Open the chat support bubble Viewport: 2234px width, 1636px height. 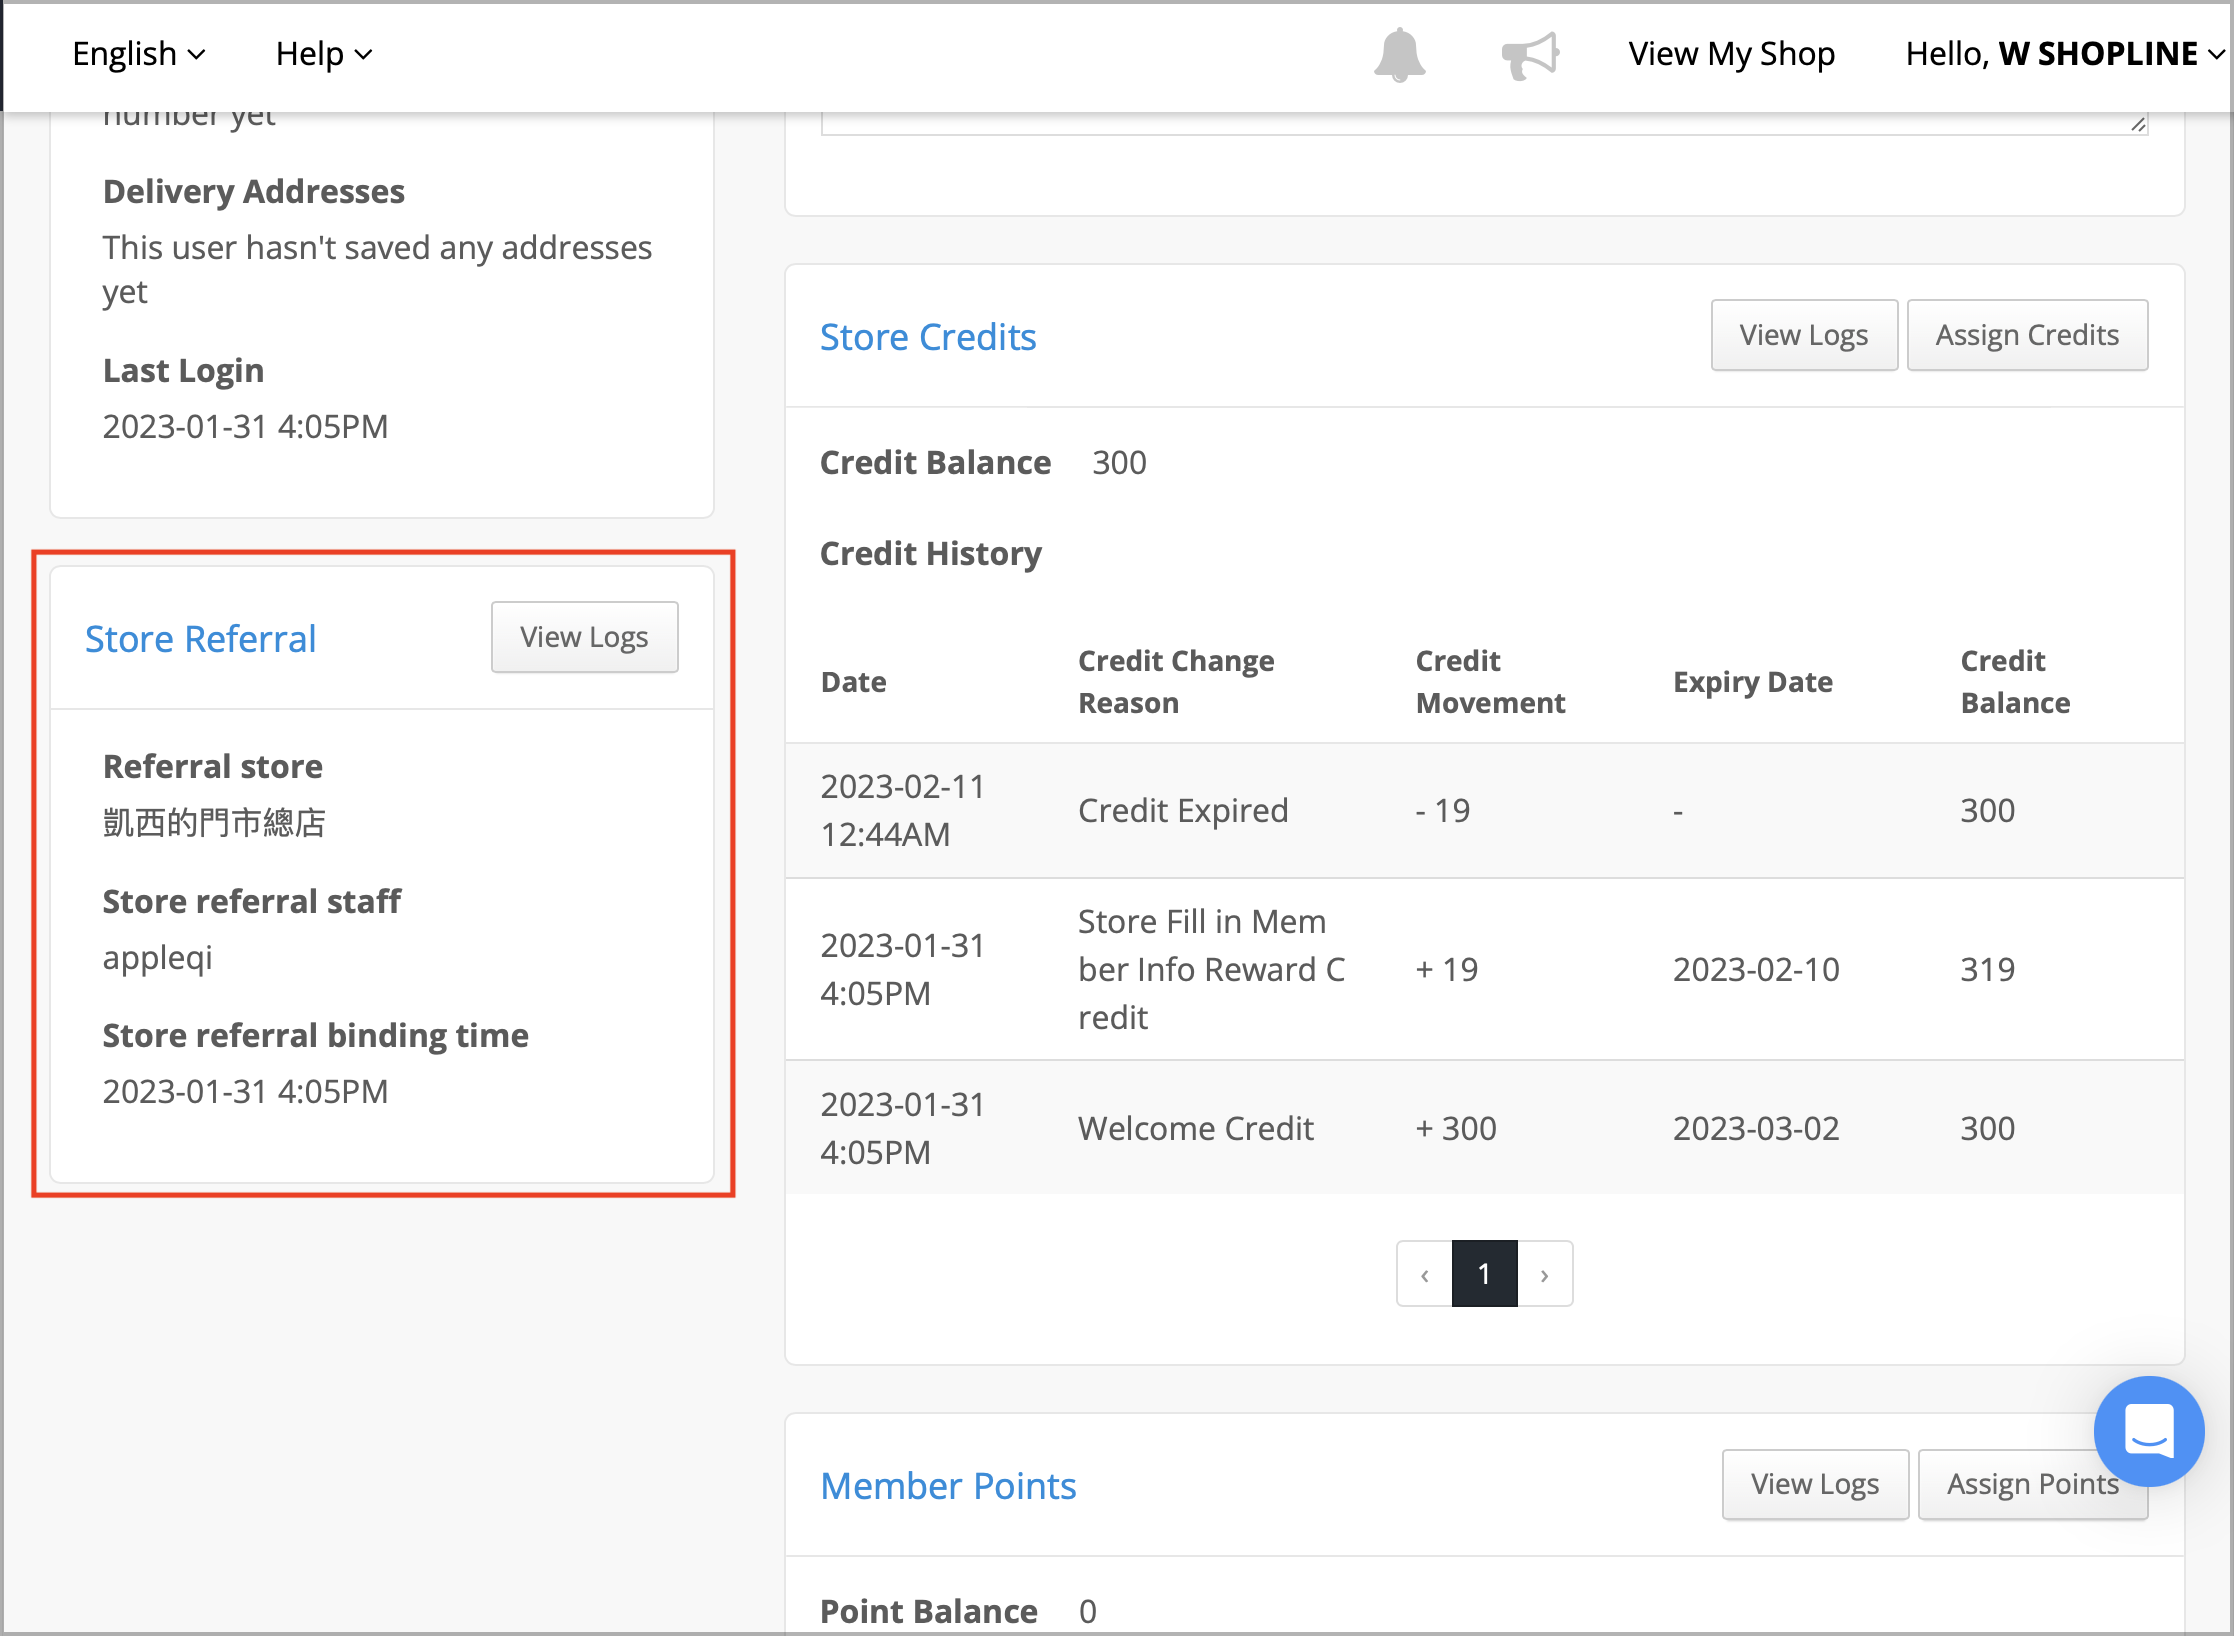pos(2149,1431)
